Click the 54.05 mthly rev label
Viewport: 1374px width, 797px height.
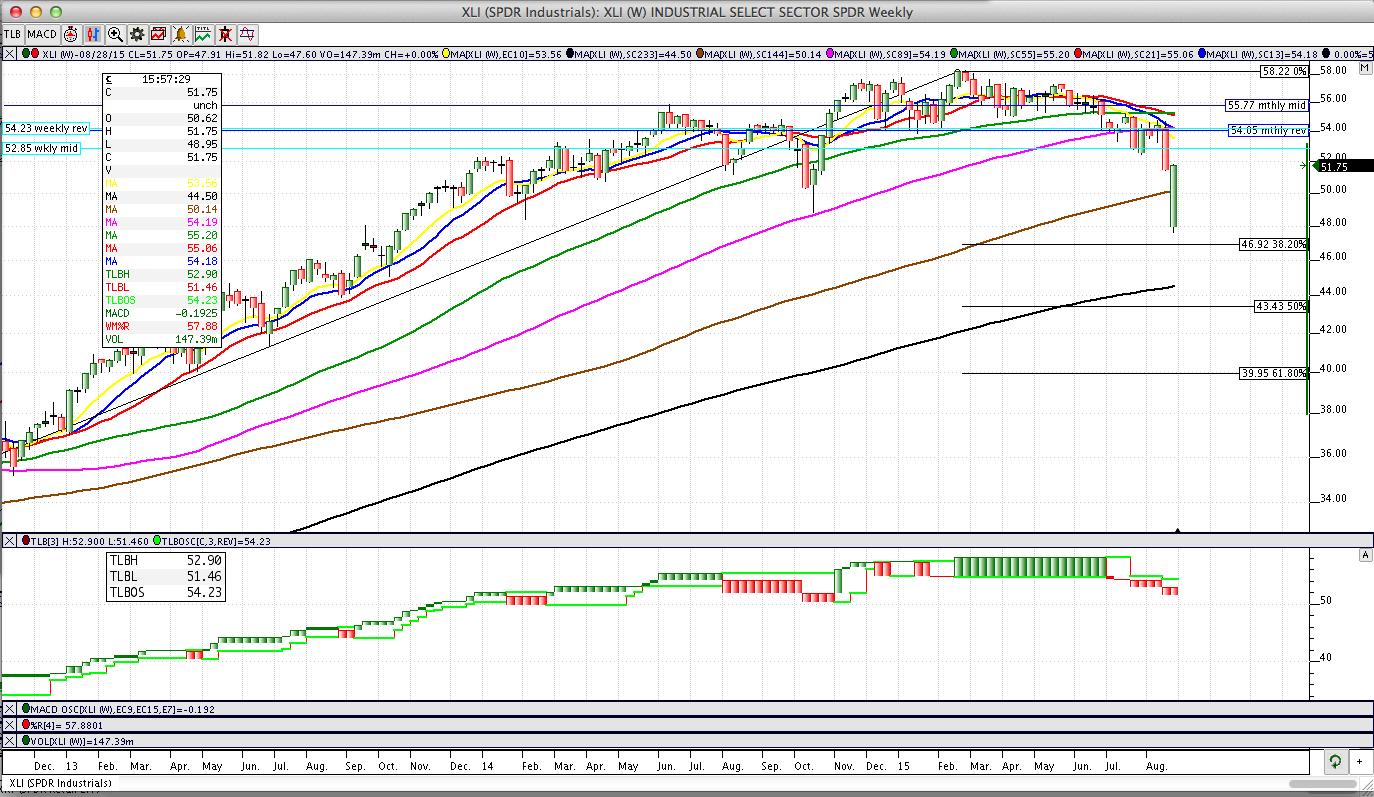coord(1267,130)
